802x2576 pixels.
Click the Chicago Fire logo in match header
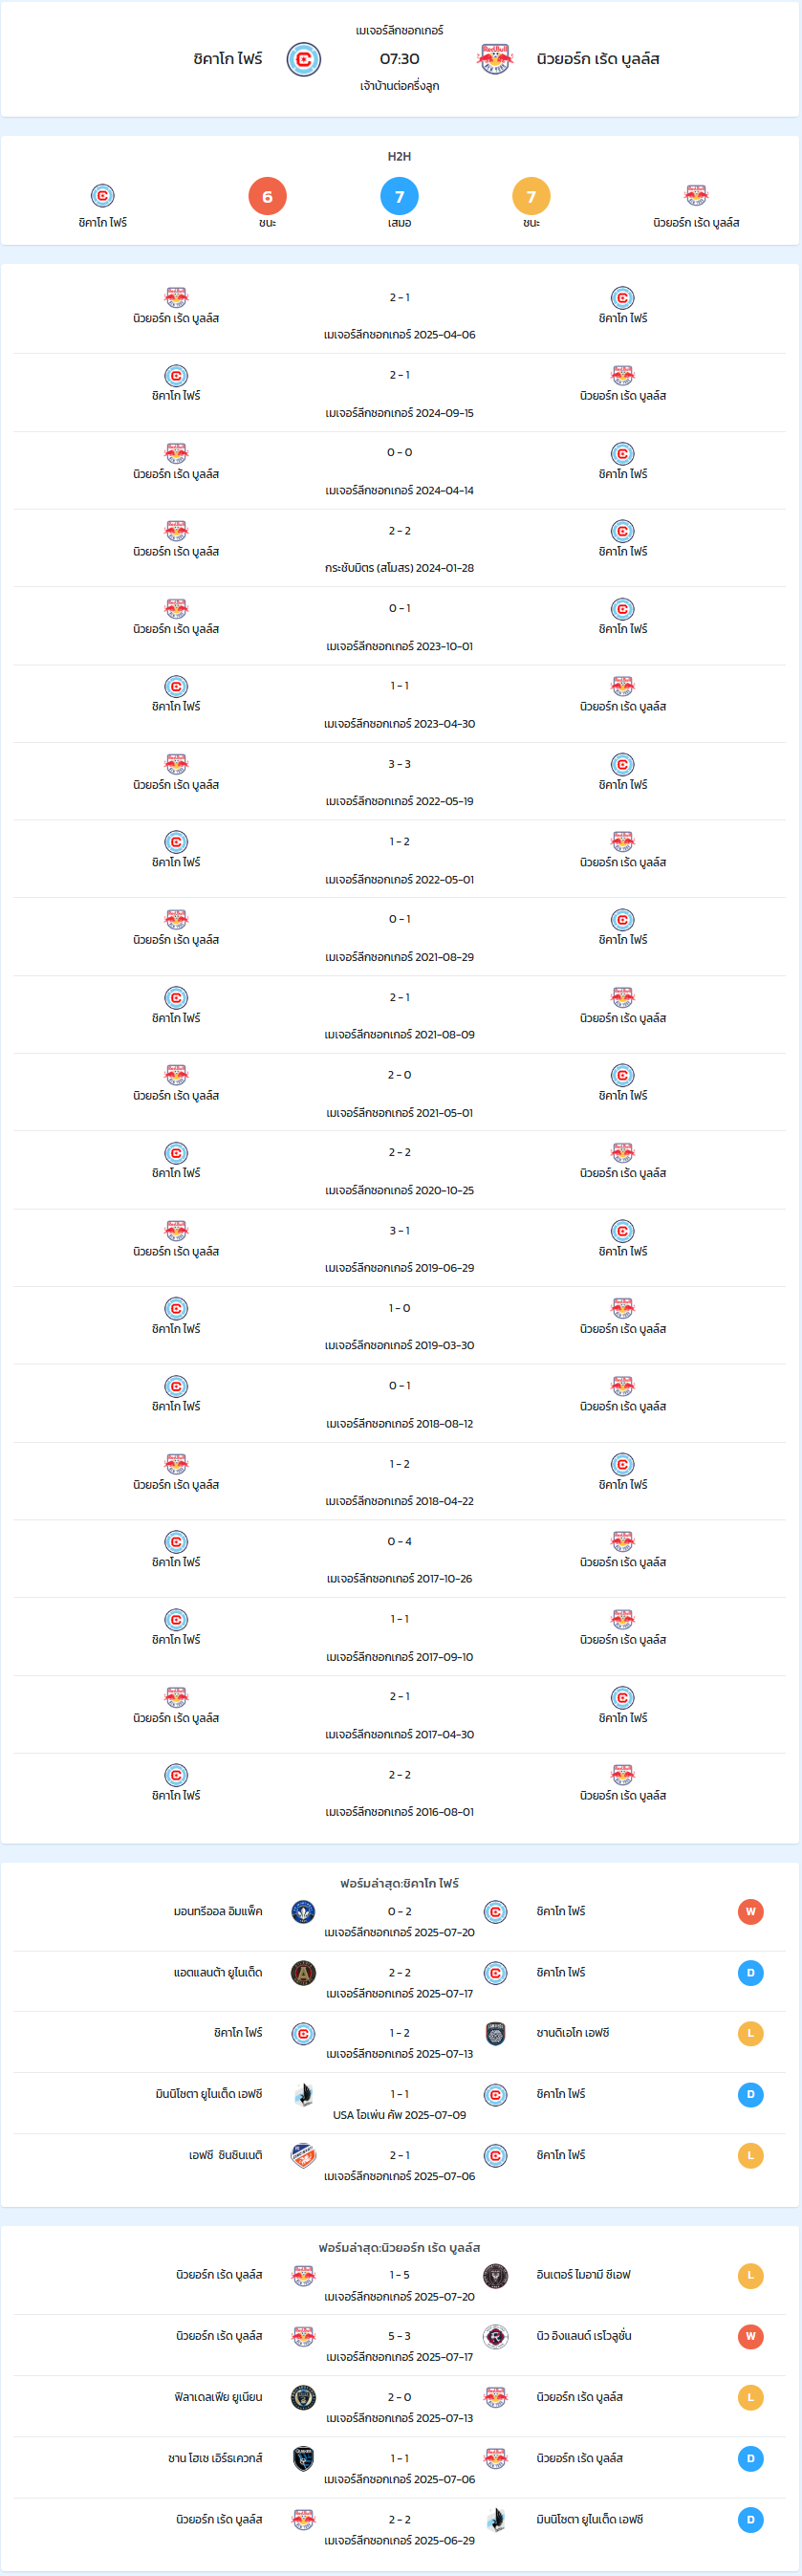pos(303,59)
